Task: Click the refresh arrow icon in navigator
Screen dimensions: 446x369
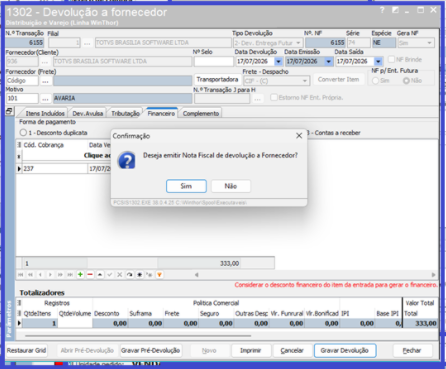Action: pos(130,275)
